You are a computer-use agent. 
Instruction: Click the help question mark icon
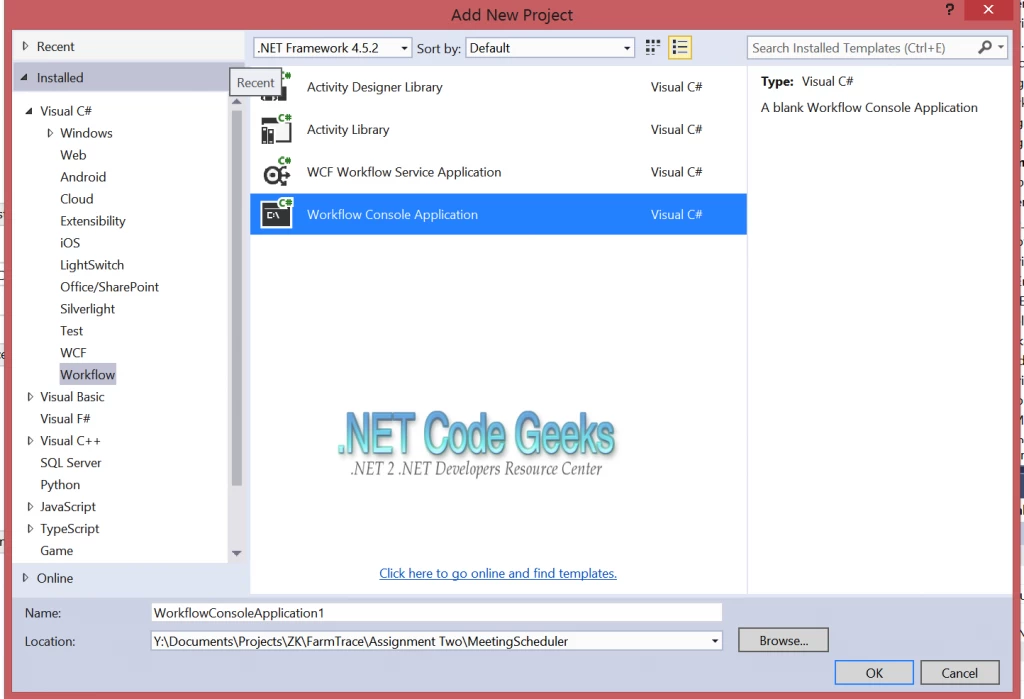[949, 10]
